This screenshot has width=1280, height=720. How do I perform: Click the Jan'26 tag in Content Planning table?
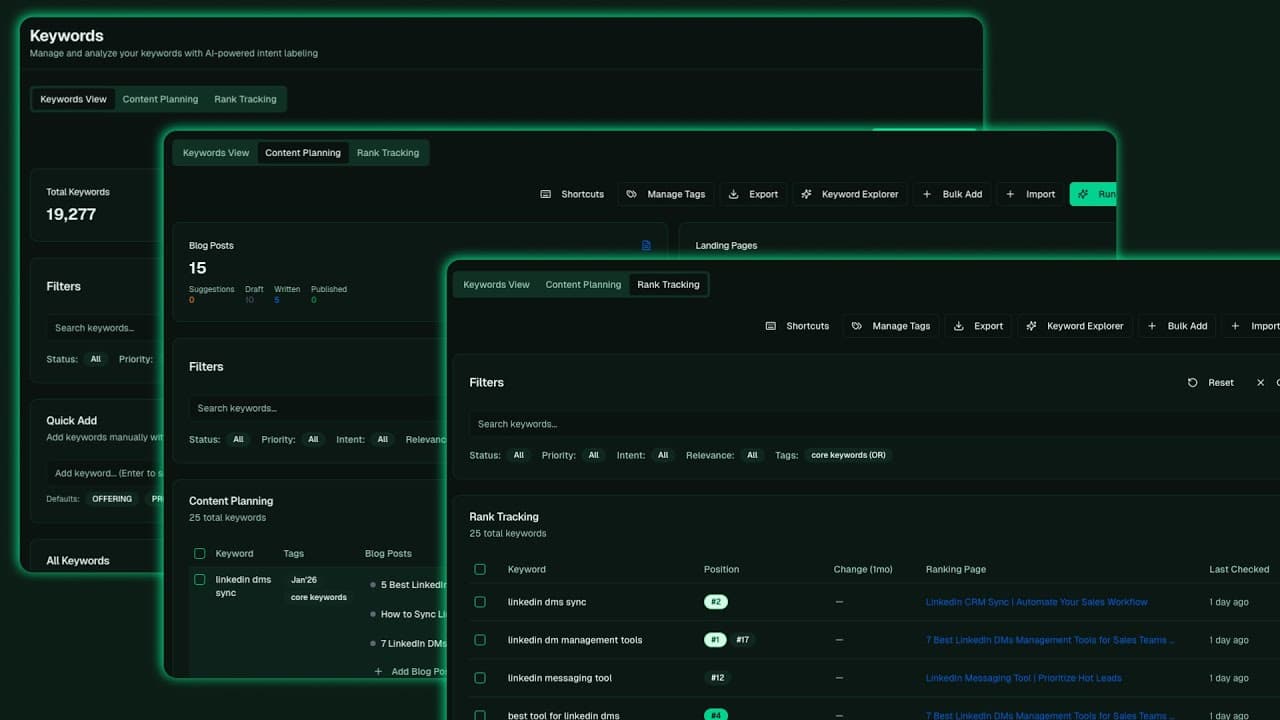click(x=304, y=580)
